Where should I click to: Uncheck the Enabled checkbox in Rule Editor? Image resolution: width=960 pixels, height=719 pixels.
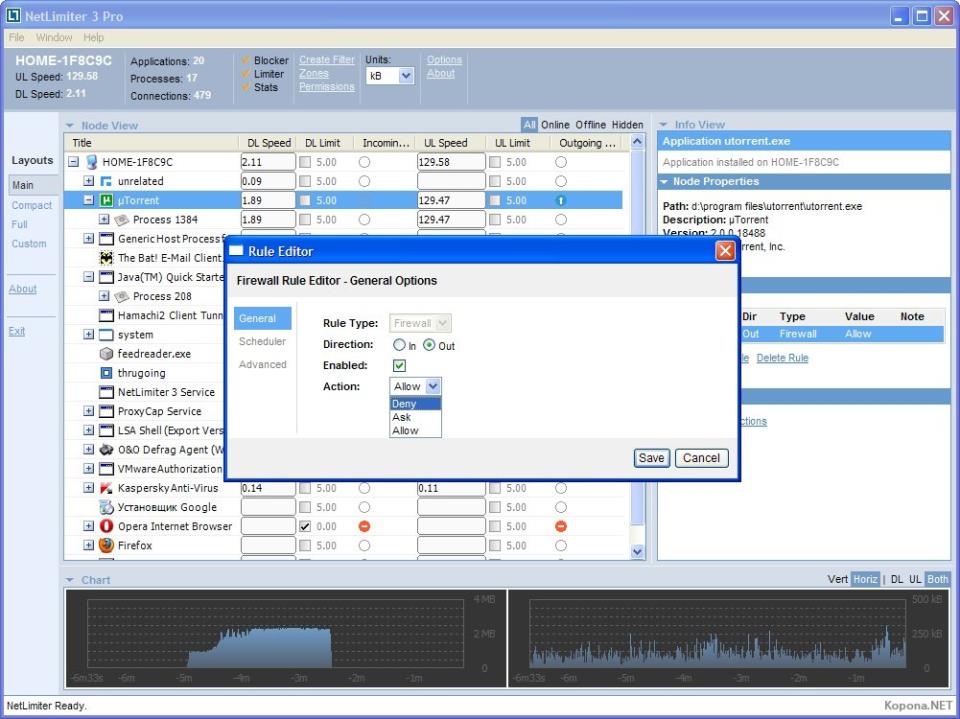(x=399, y=366)
